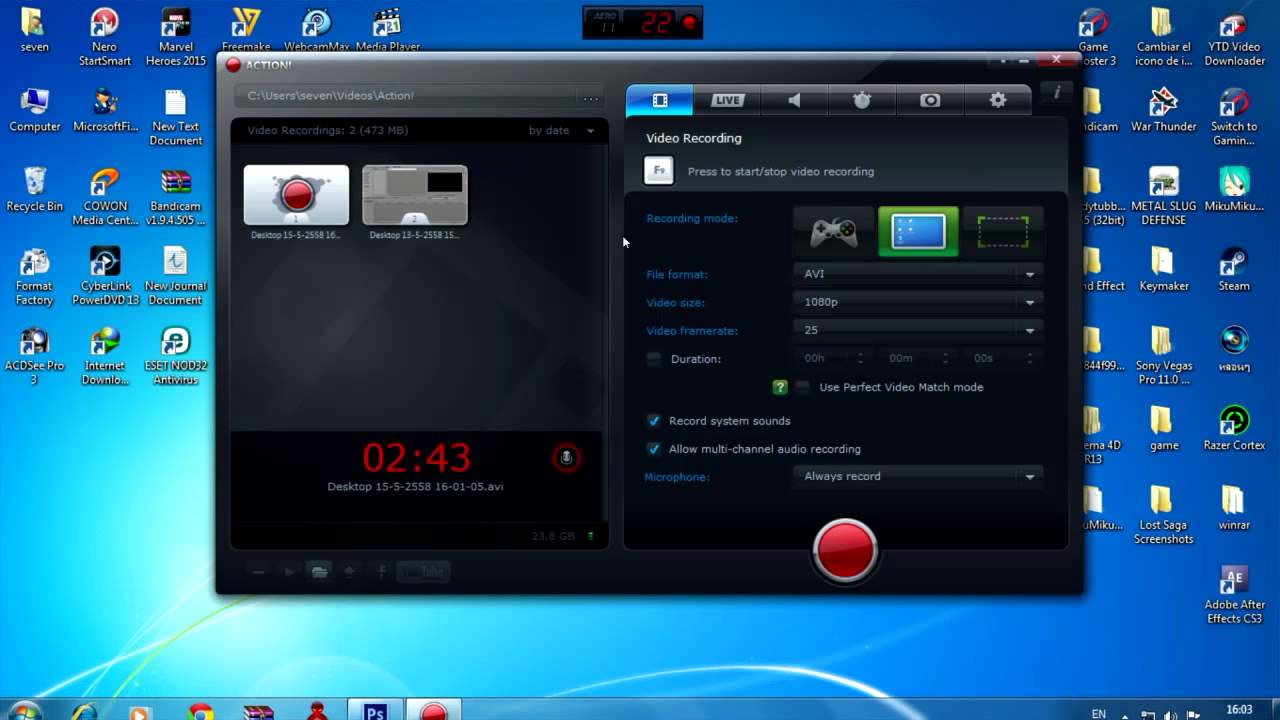Click the taskbar volume speaker icon
Image resolution: width=1280 pixels, height=720 pixels.
click(x=1168, y=714)
